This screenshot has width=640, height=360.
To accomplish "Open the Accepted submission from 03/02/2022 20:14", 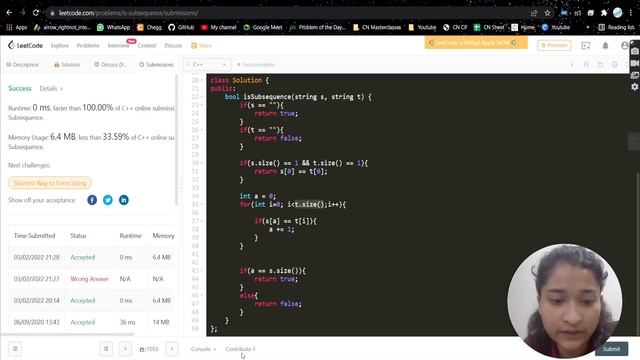I will click(x=82, y=300).
